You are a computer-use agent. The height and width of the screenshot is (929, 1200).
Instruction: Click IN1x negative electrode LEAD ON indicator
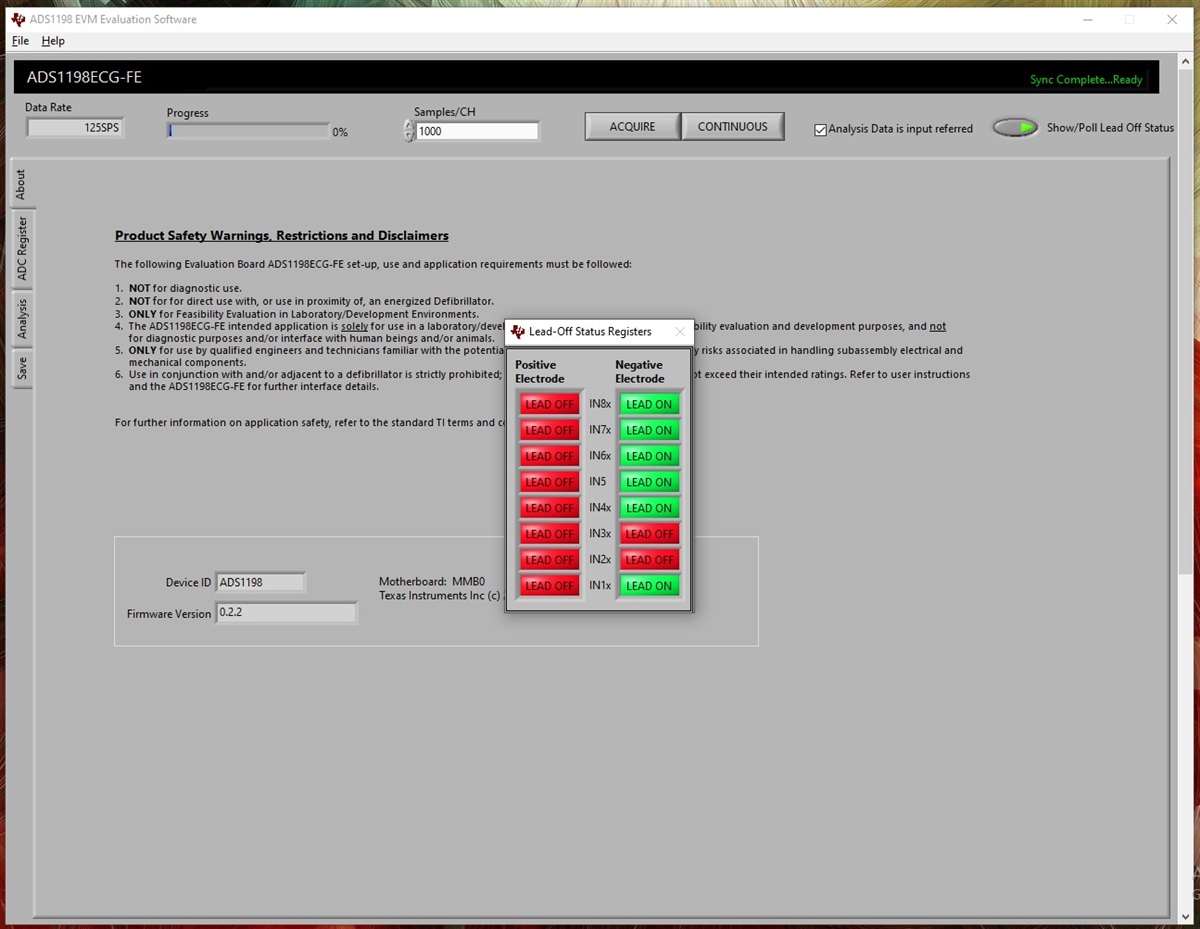tap(649, 586)
